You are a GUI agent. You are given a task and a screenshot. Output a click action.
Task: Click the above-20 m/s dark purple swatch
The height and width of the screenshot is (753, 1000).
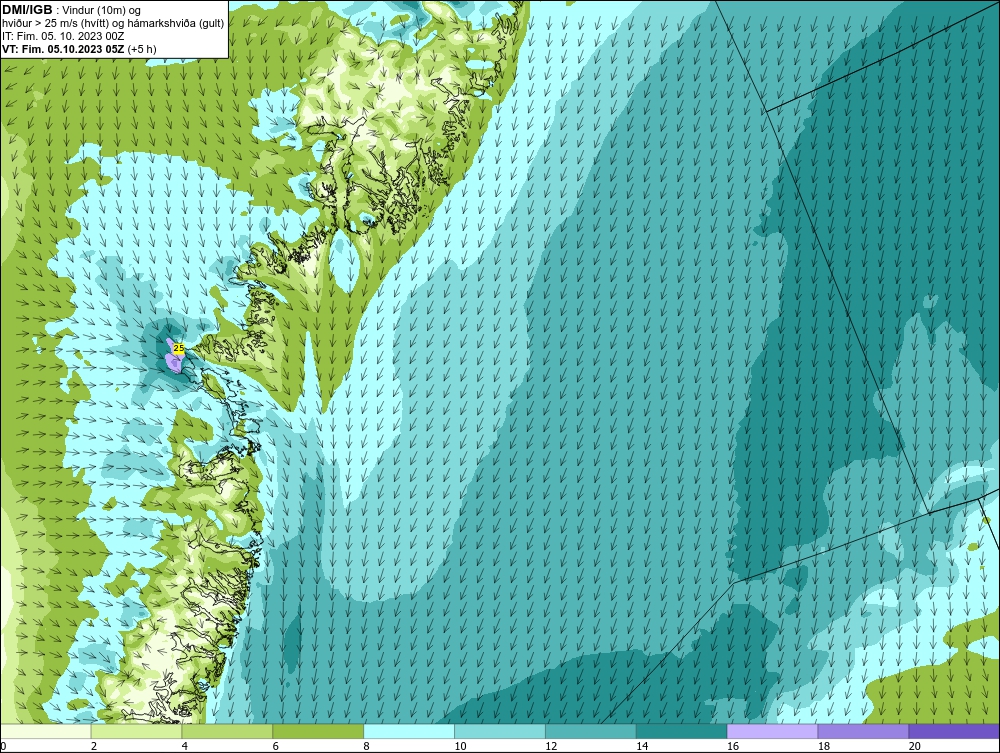point(954,731)
